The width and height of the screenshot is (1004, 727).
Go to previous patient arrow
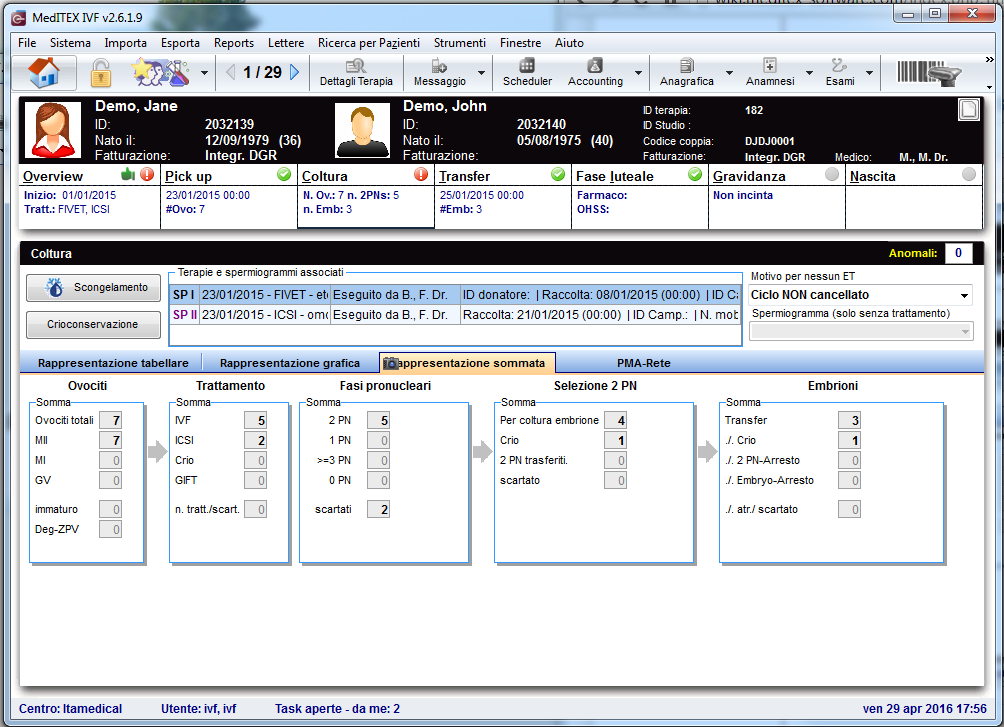[x=231, y=72]
